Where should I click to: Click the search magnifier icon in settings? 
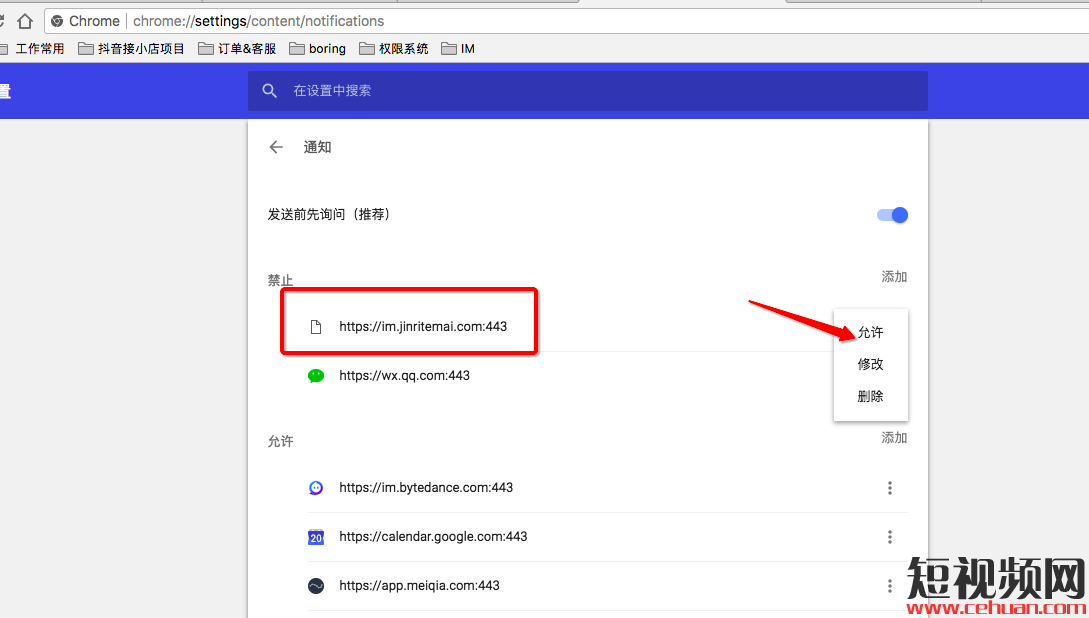point(269,91)
